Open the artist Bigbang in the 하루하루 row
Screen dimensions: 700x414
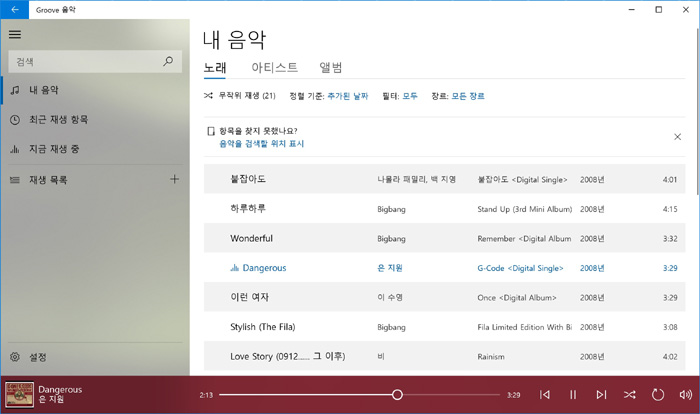(x=391, y=209)
